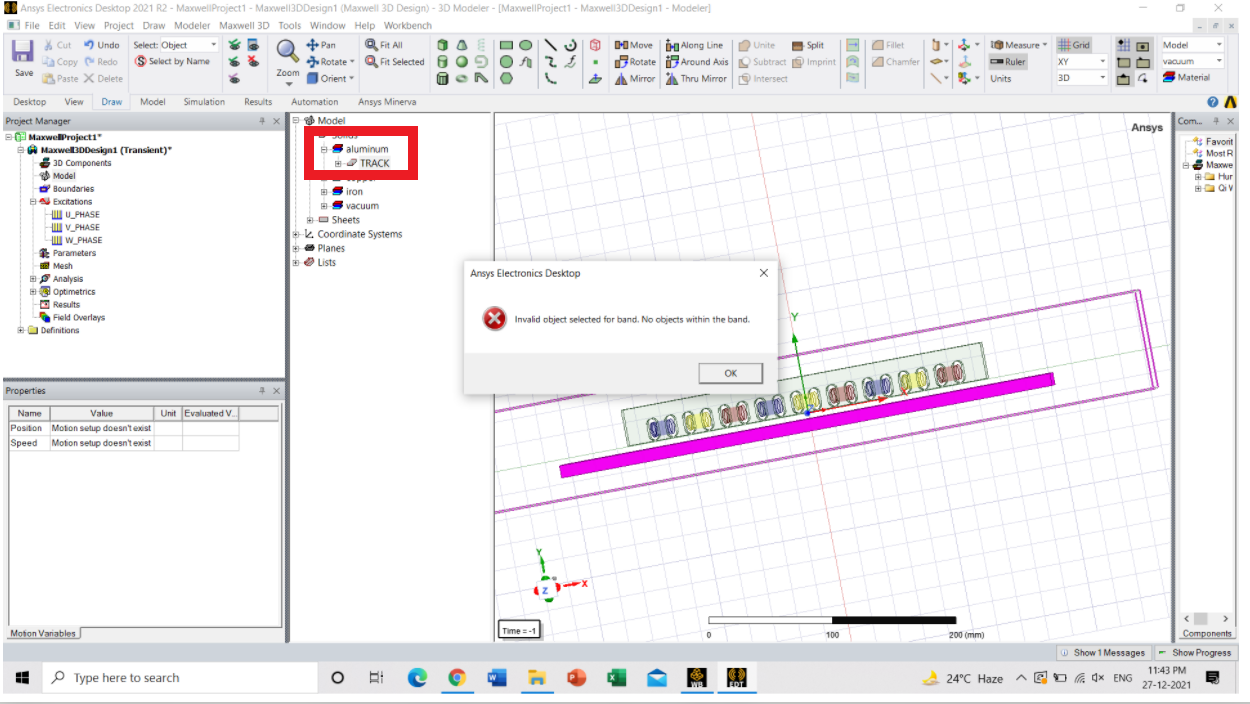Click OK in the error dialog
Image resolution: width=1250 pixels, height=704 pixels.
[x=730, y=373]
